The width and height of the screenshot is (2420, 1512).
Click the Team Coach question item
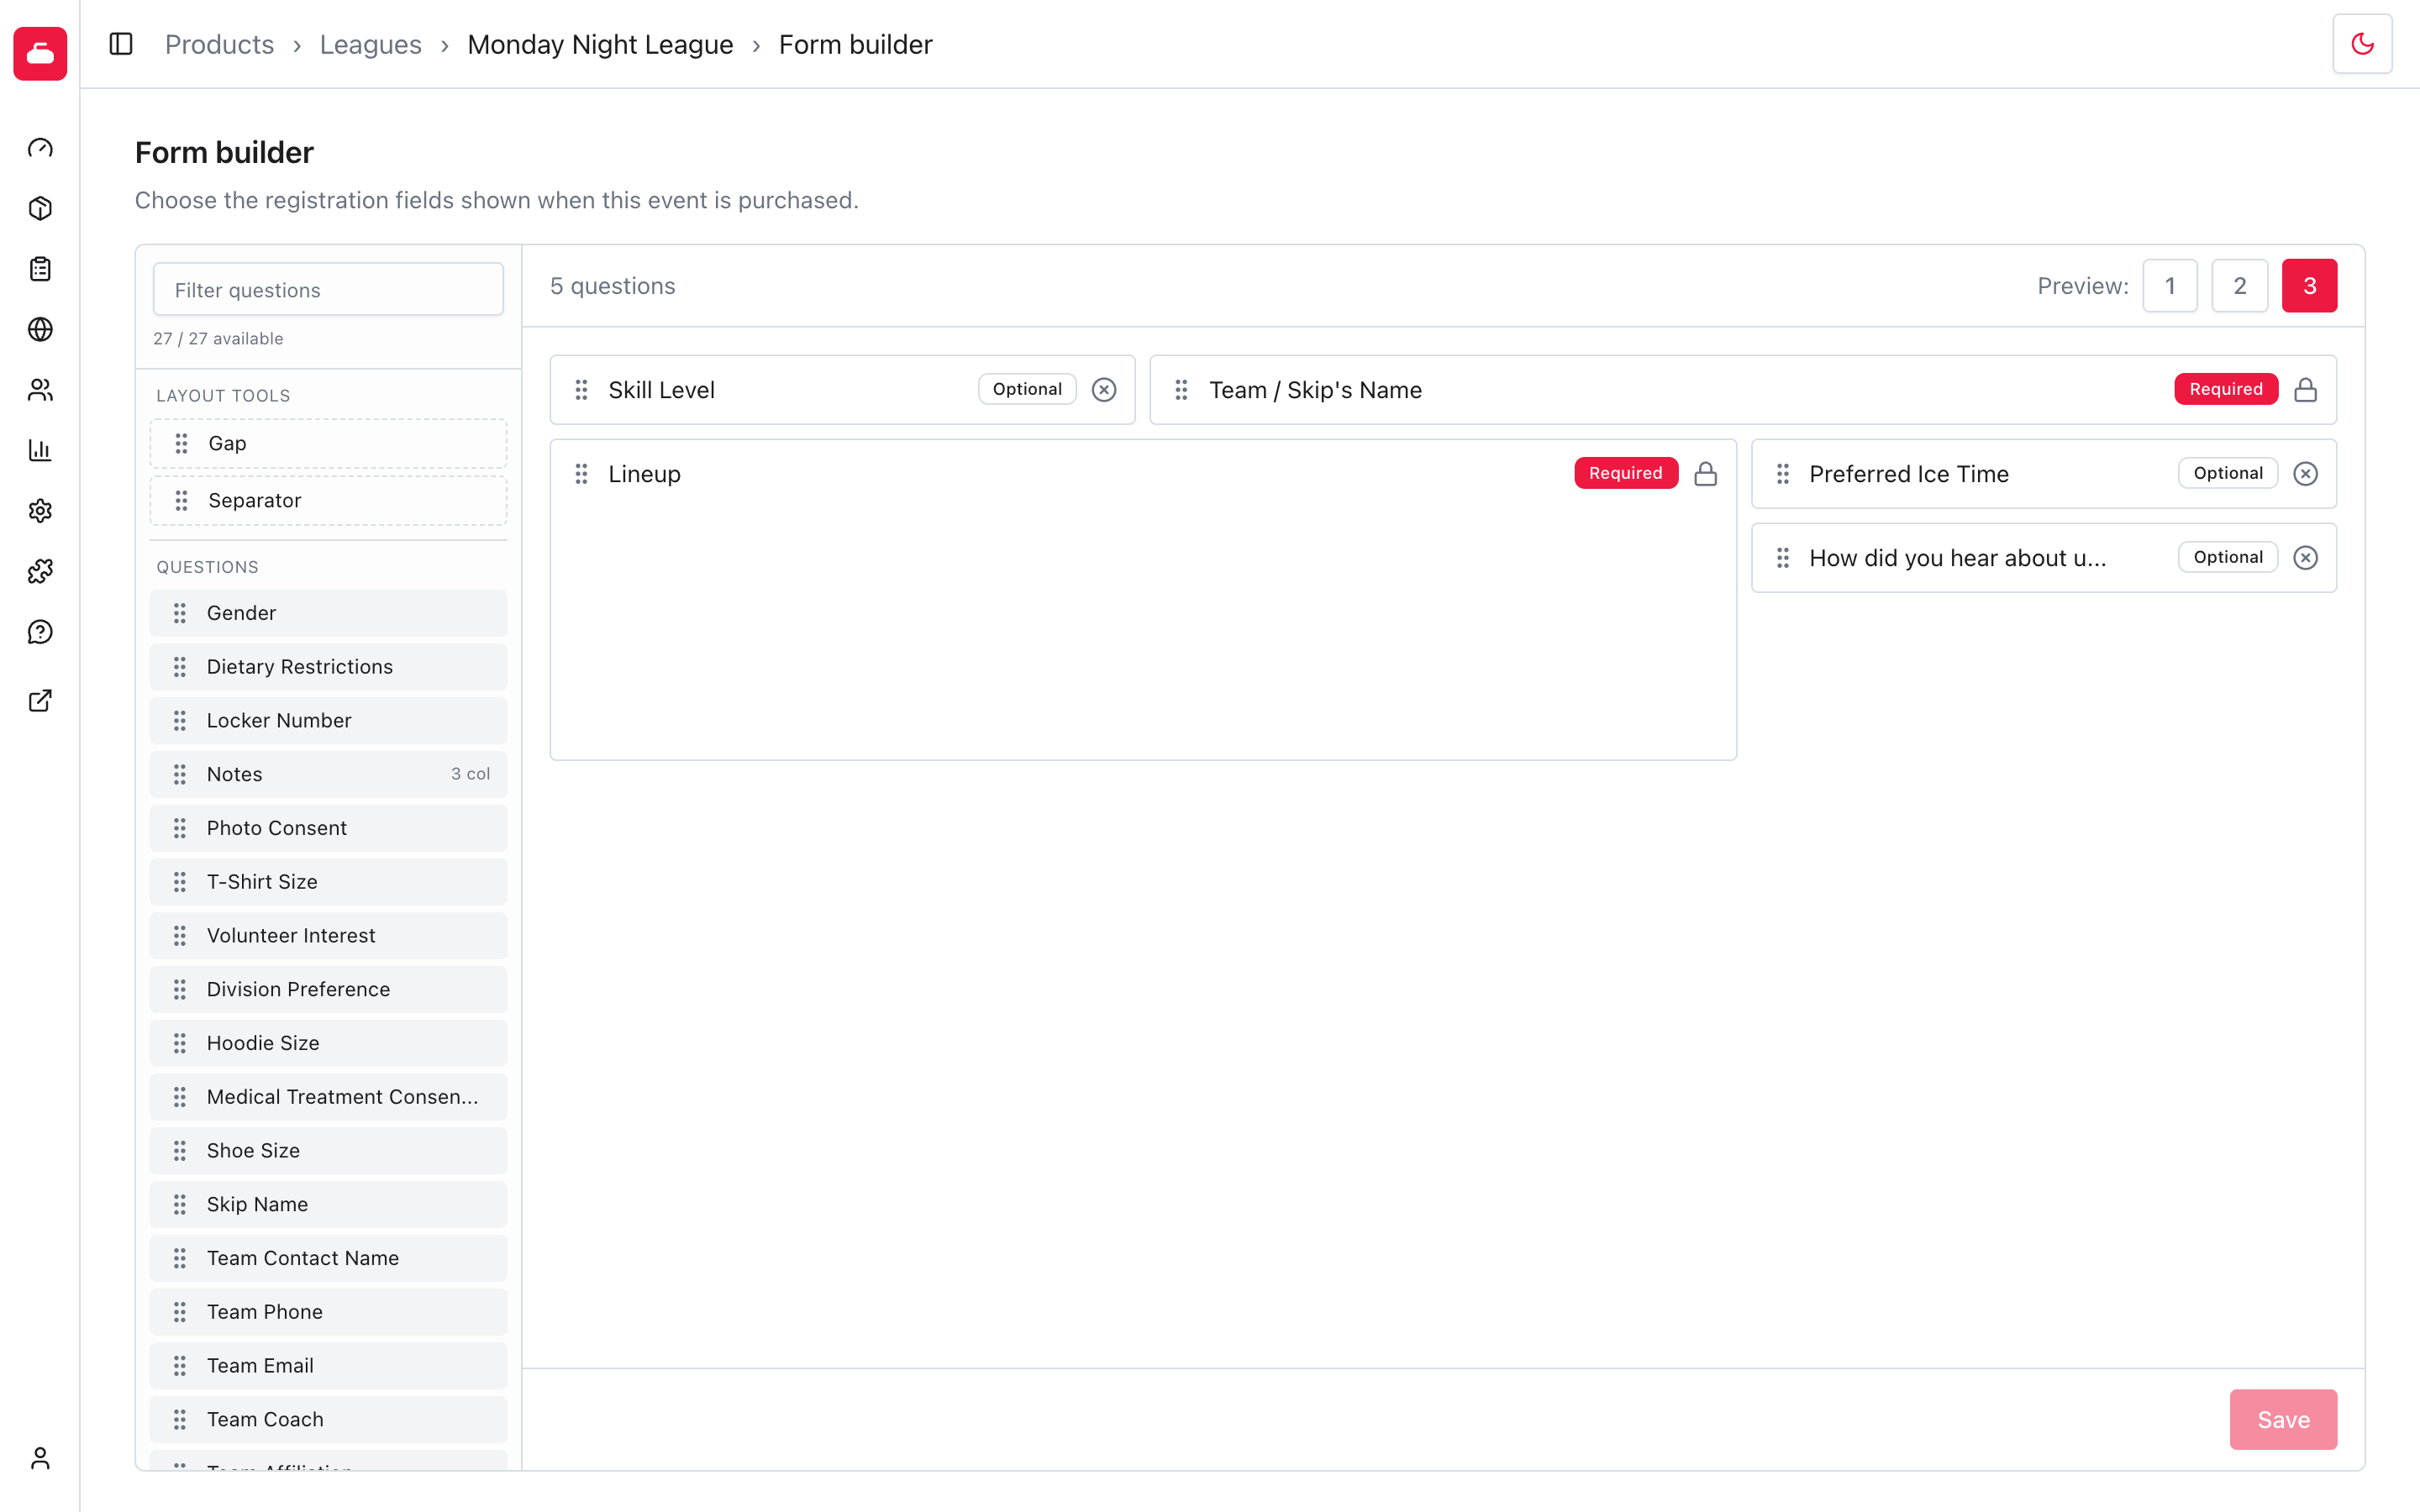tap(328, 1420)
